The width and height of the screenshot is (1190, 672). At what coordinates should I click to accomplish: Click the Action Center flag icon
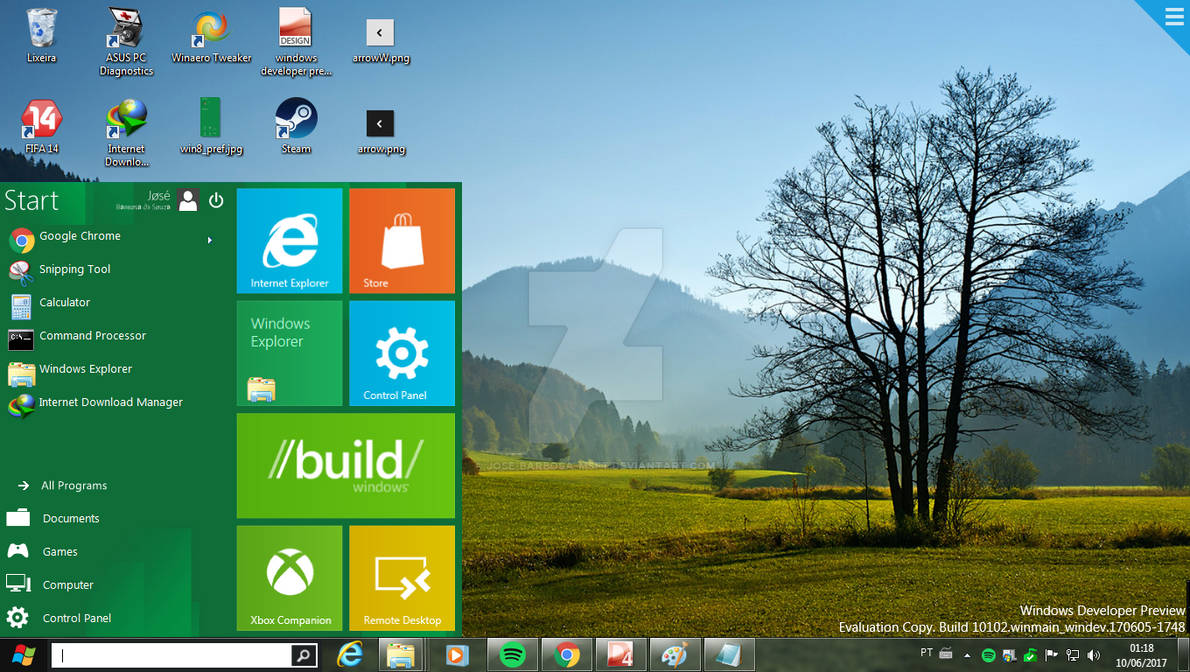[1051, 655]
